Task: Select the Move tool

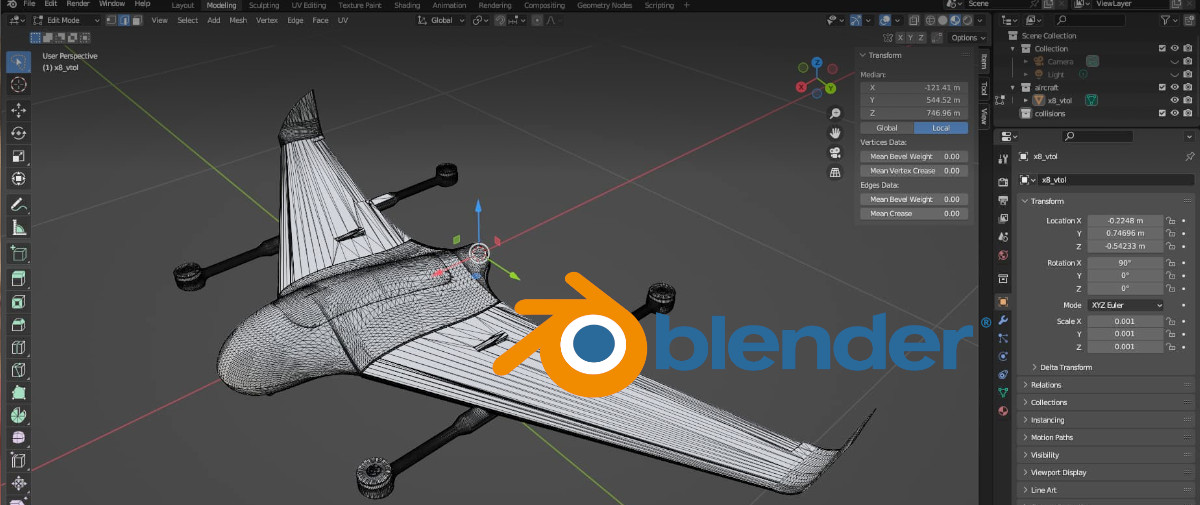Action: (x=18, y=110)
